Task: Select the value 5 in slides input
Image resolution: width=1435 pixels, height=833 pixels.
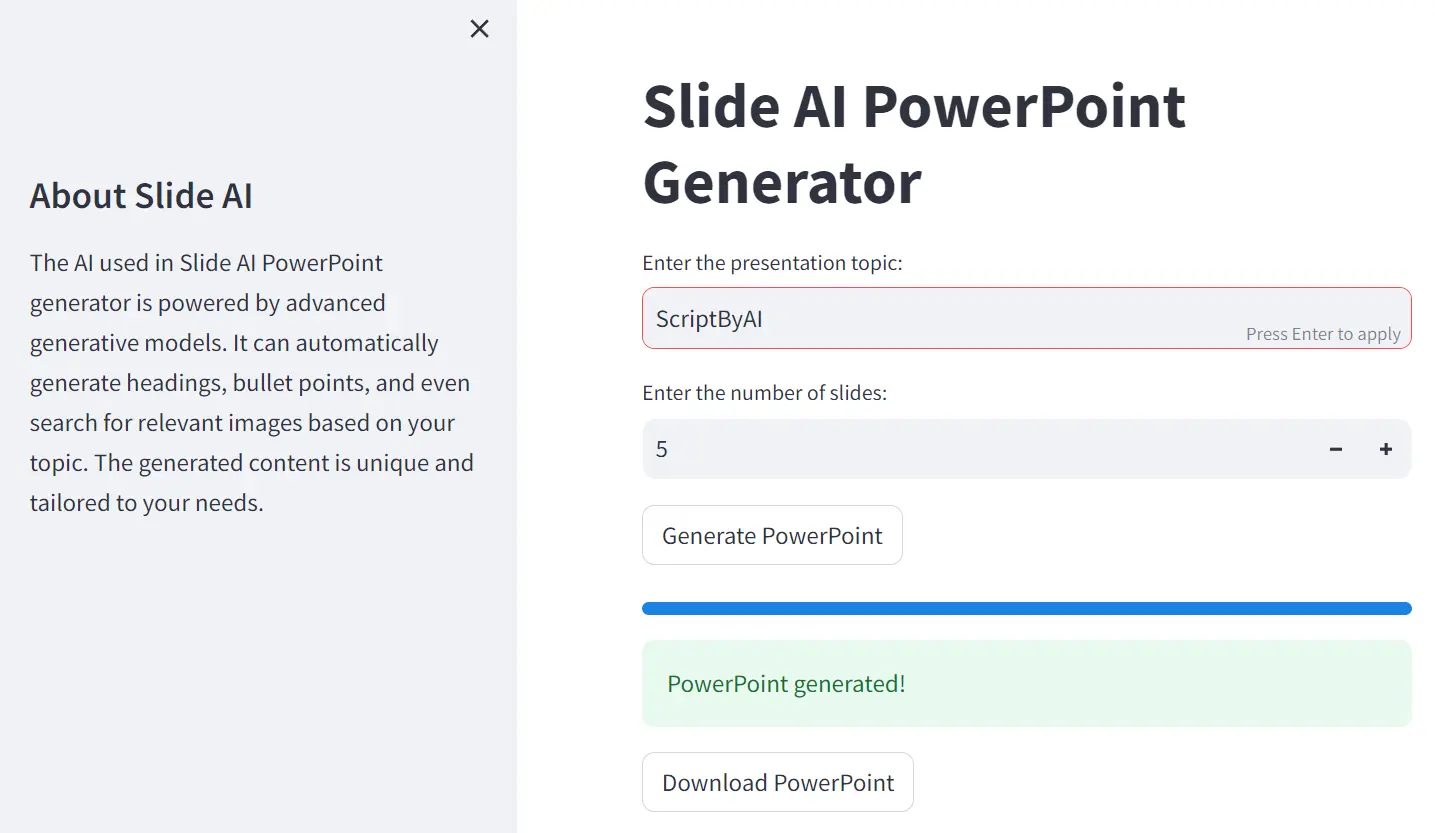Action: click(662, 449)
